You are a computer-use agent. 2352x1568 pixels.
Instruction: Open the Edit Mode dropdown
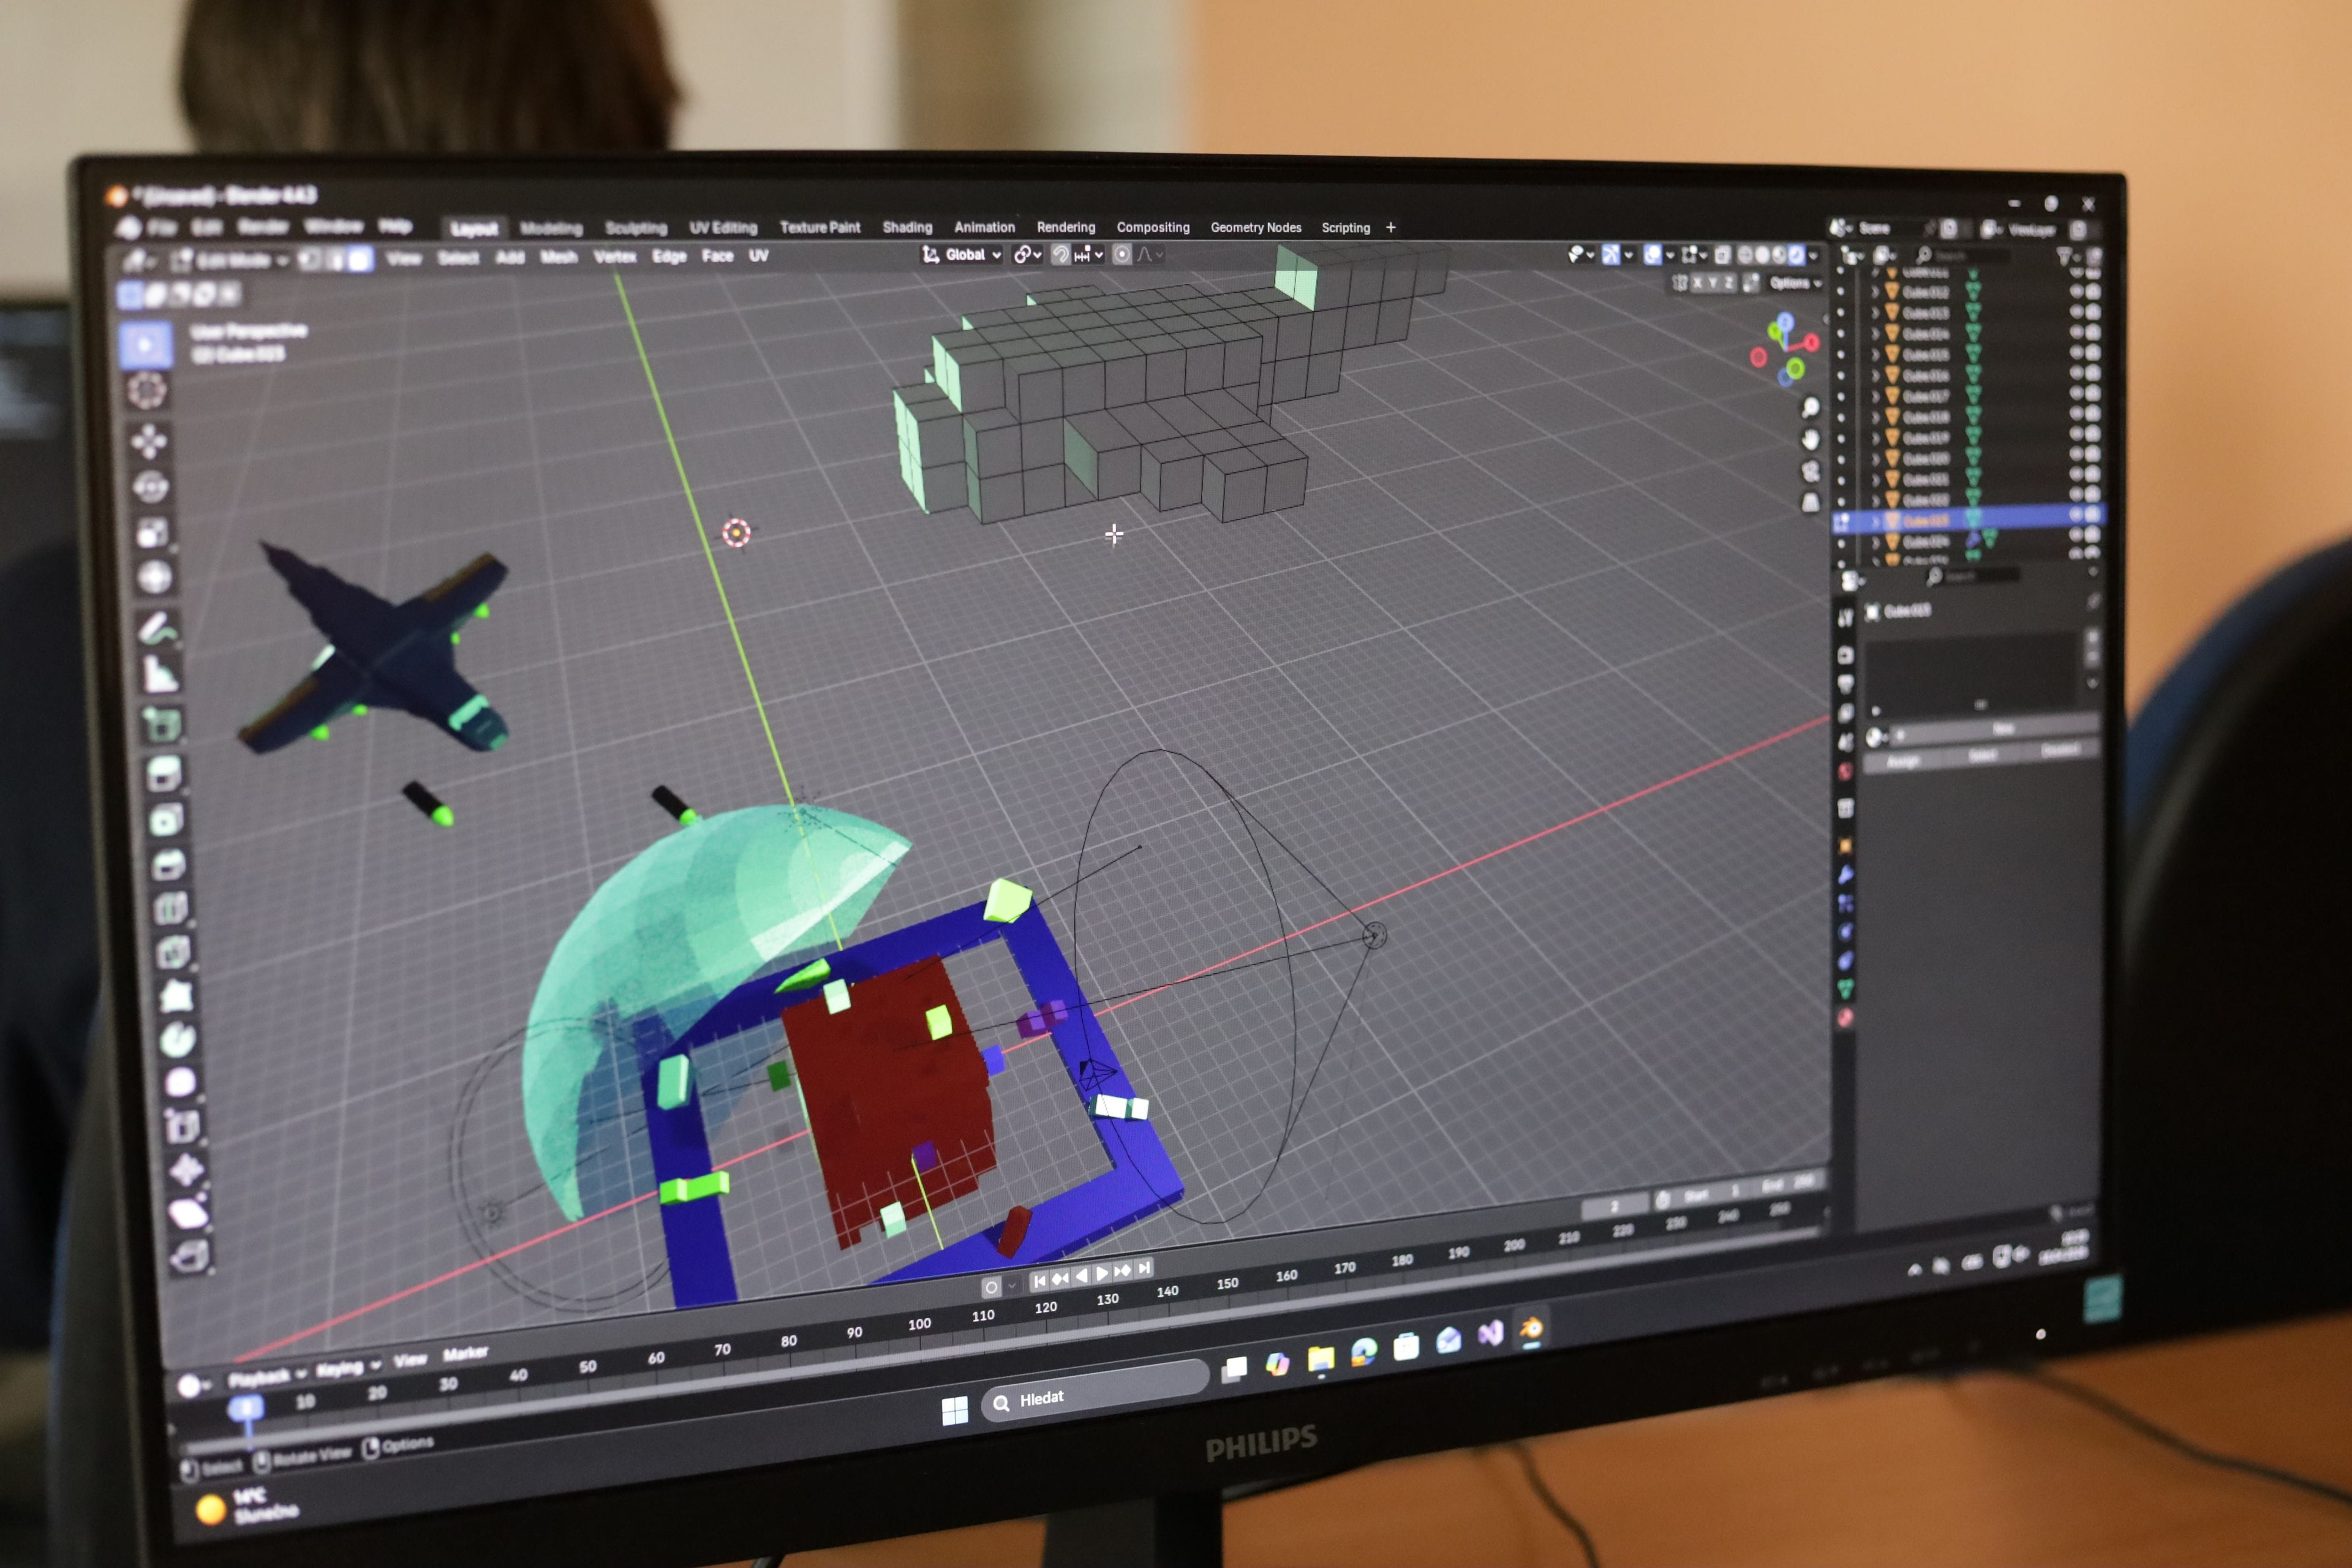(230, 261)
